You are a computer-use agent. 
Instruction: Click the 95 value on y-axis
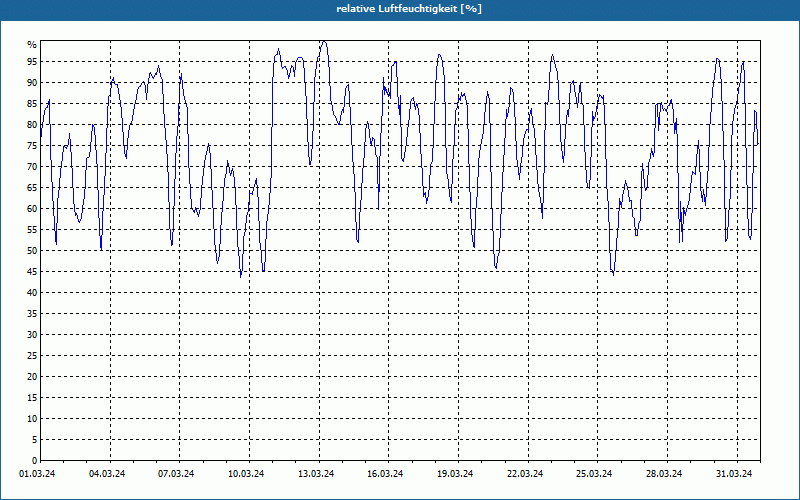click(x=32, y=62)
